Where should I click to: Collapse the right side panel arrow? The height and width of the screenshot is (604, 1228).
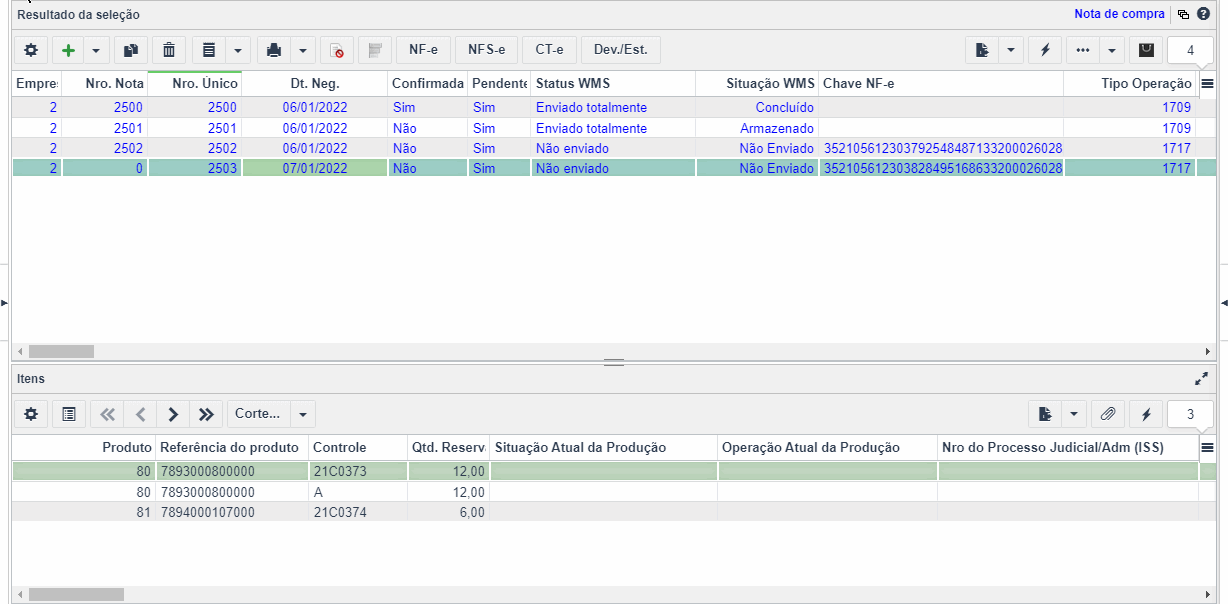pos(1224,302)
